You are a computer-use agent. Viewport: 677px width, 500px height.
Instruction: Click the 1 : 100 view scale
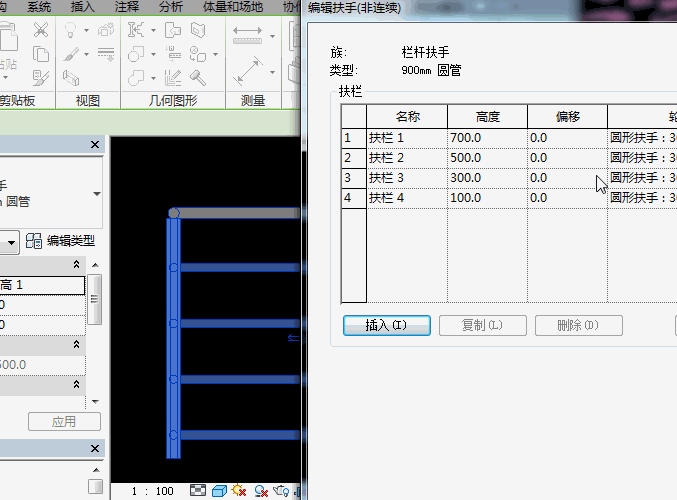(152, 491)
